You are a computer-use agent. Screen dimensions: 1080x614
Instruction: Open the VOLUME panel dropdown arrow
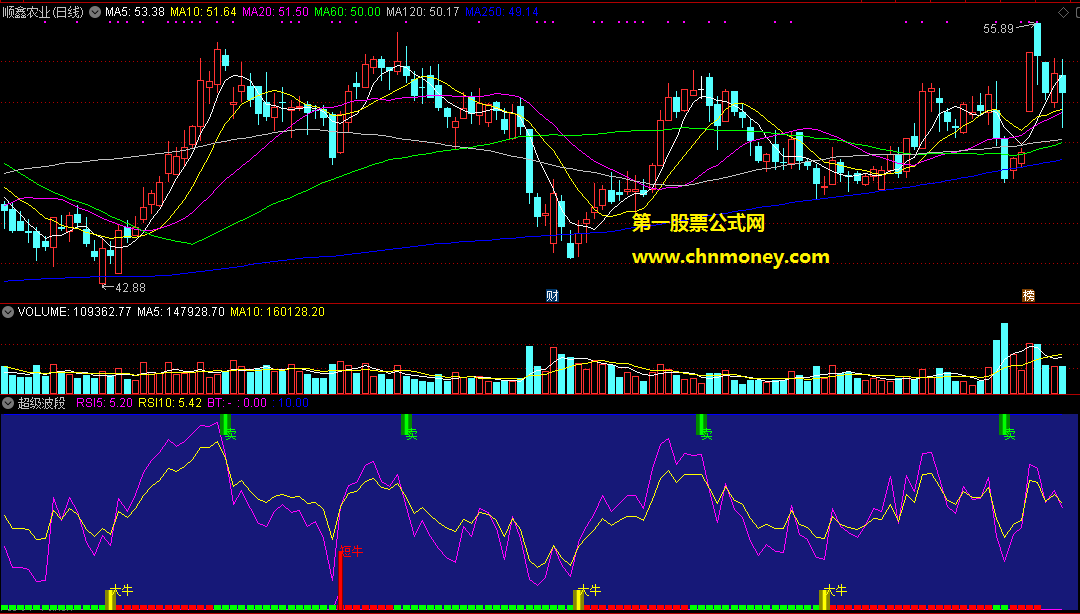click(x=8, y=312)
